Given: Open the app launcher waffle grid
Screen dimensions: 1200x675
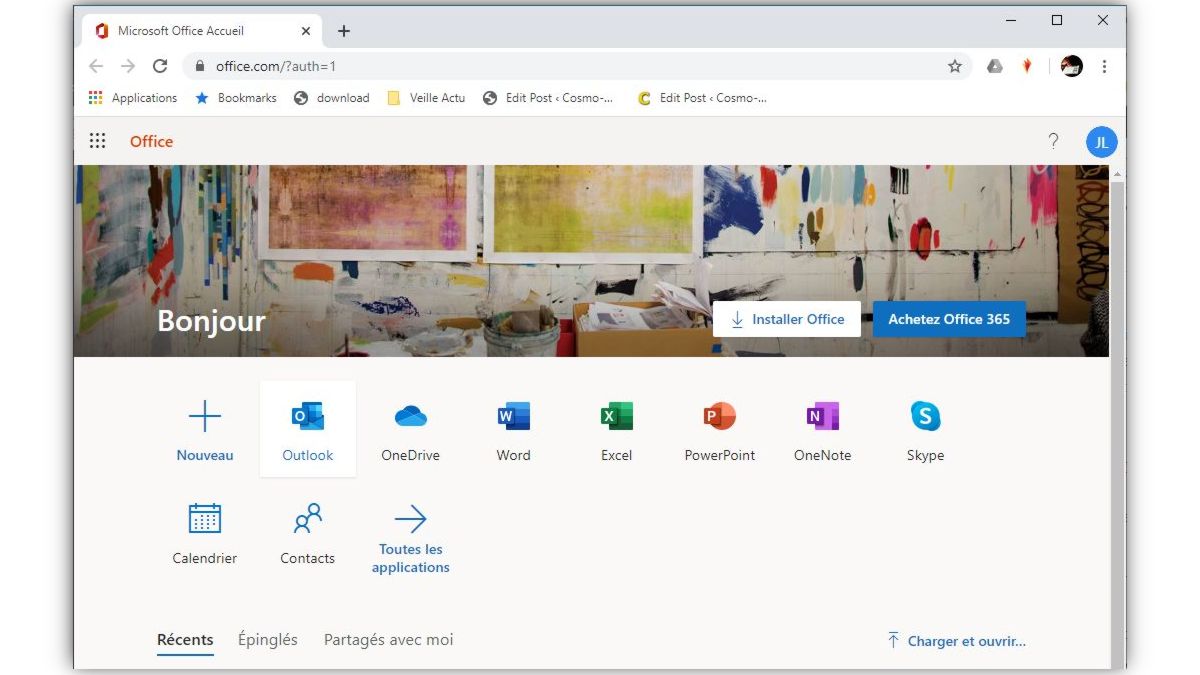Looking at the screenshot, I should pyautogui.click(x=97, y=141).
